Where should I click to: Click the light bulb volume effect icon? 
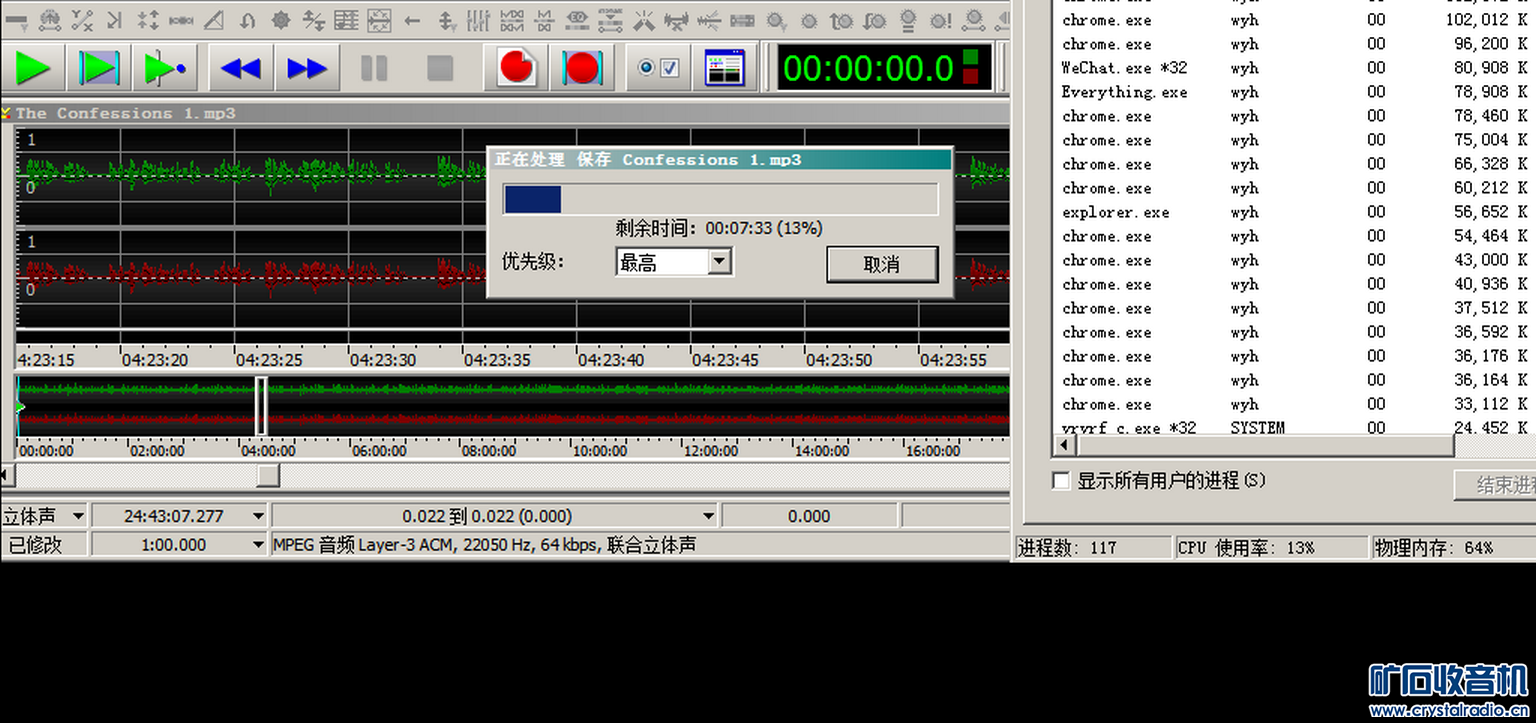(x=908, y=19)
